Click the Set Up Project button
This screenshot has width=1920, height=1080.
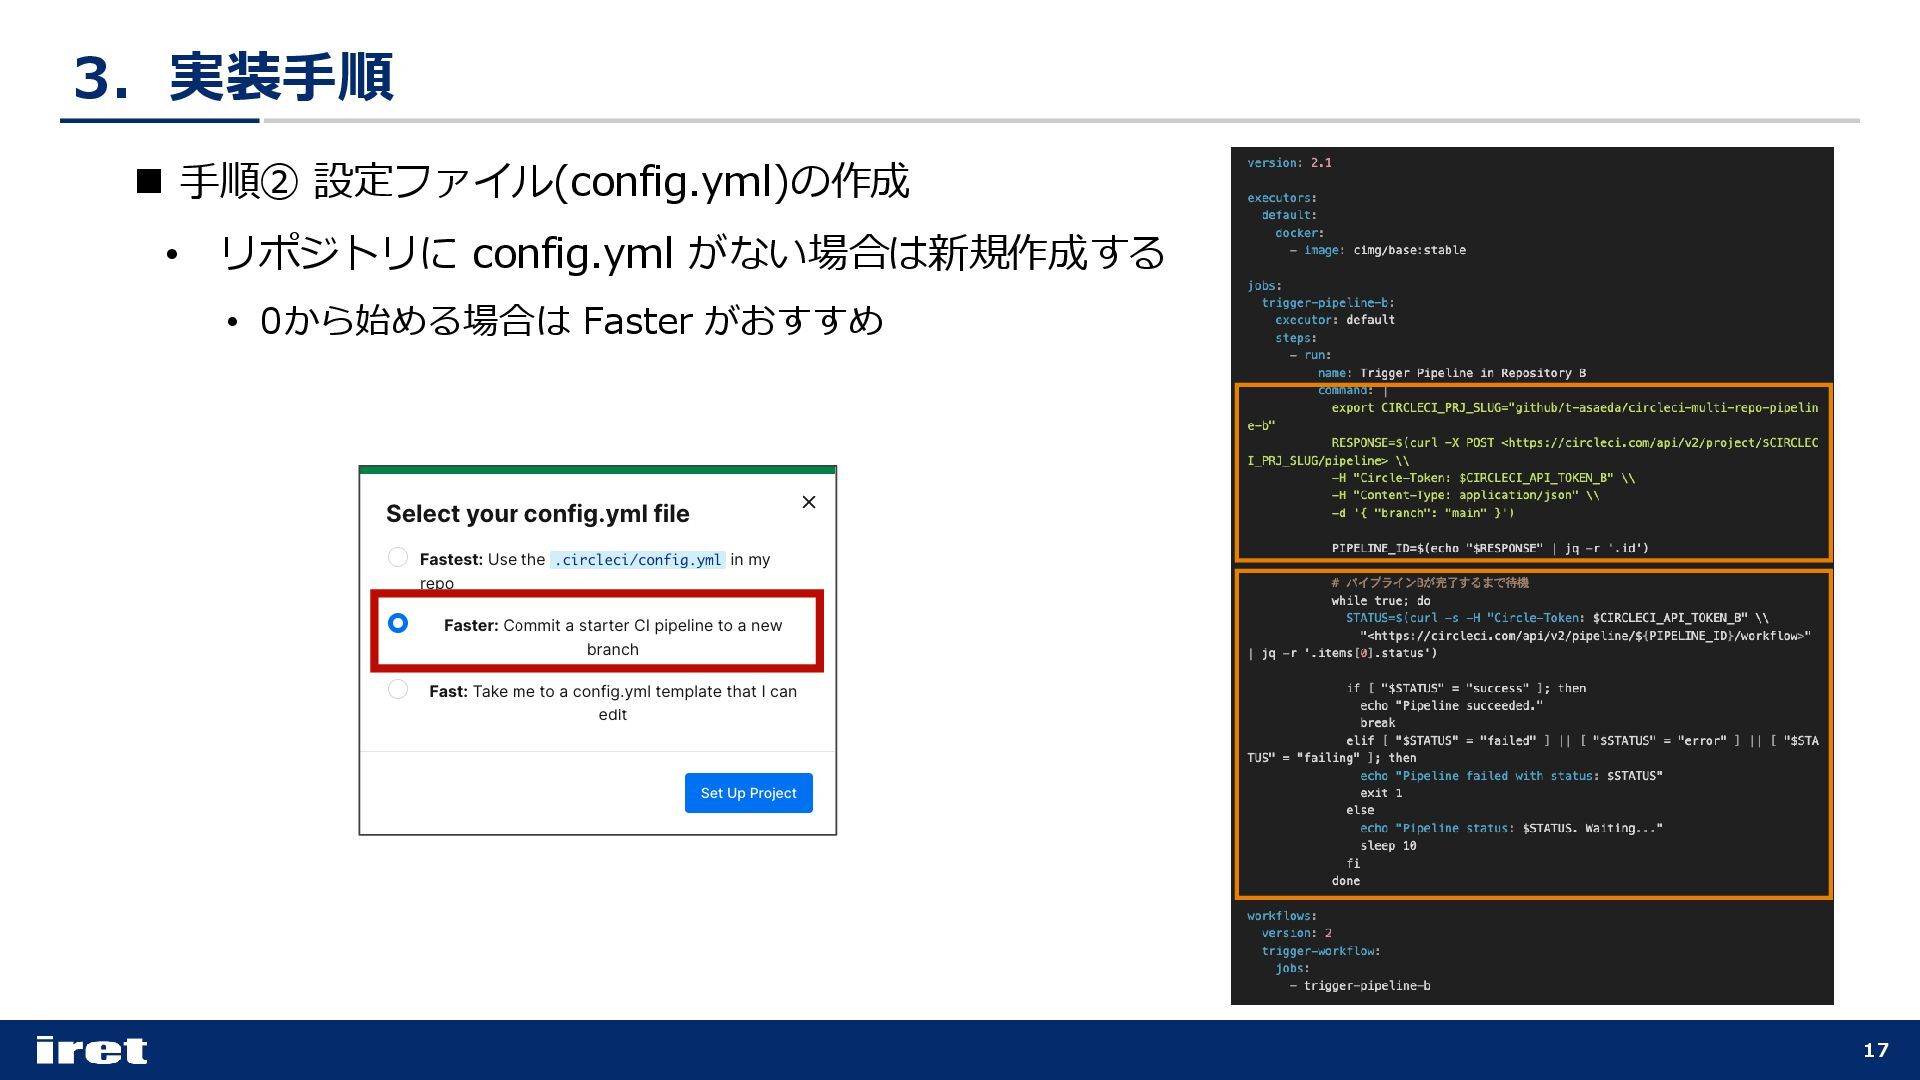[748, 793]
